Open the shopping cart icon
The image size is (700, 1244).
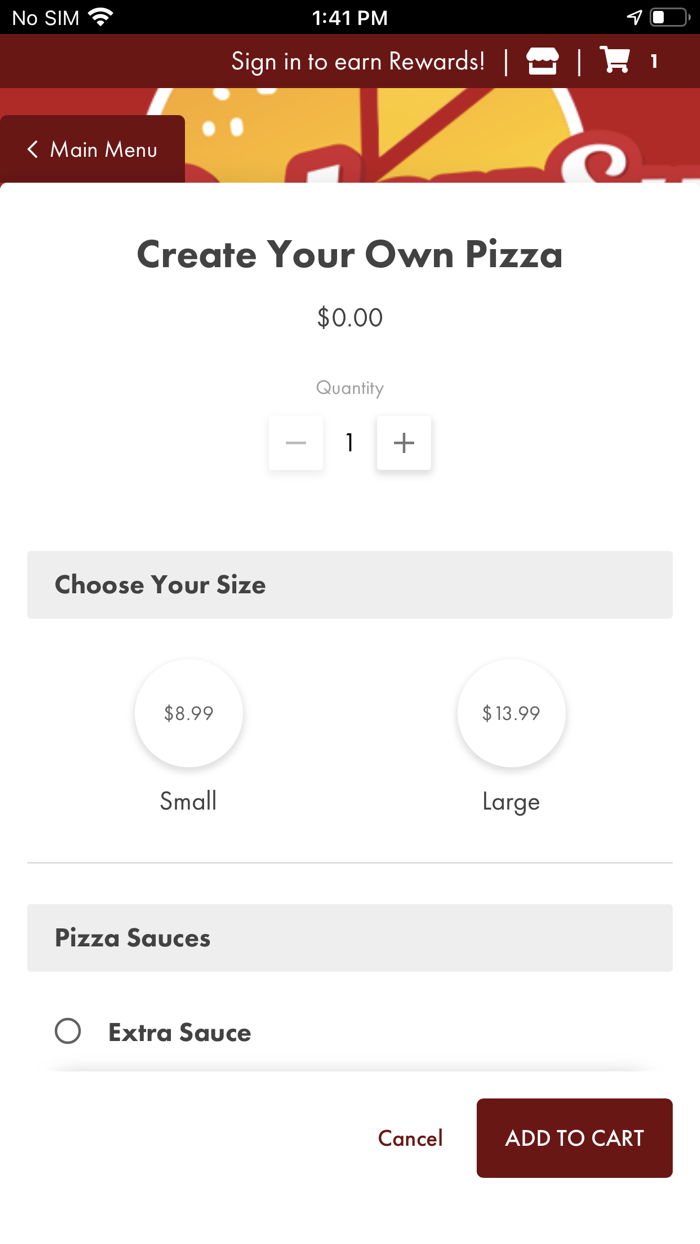pos(615,61)
